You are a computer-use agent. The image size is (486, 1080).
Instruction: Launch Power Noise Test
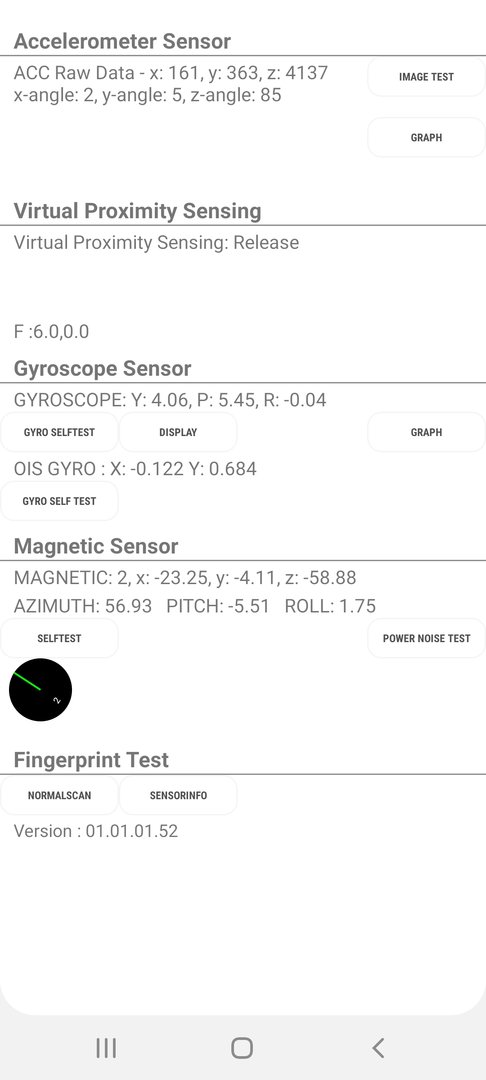pyautogui.click(x=426, y=638)
